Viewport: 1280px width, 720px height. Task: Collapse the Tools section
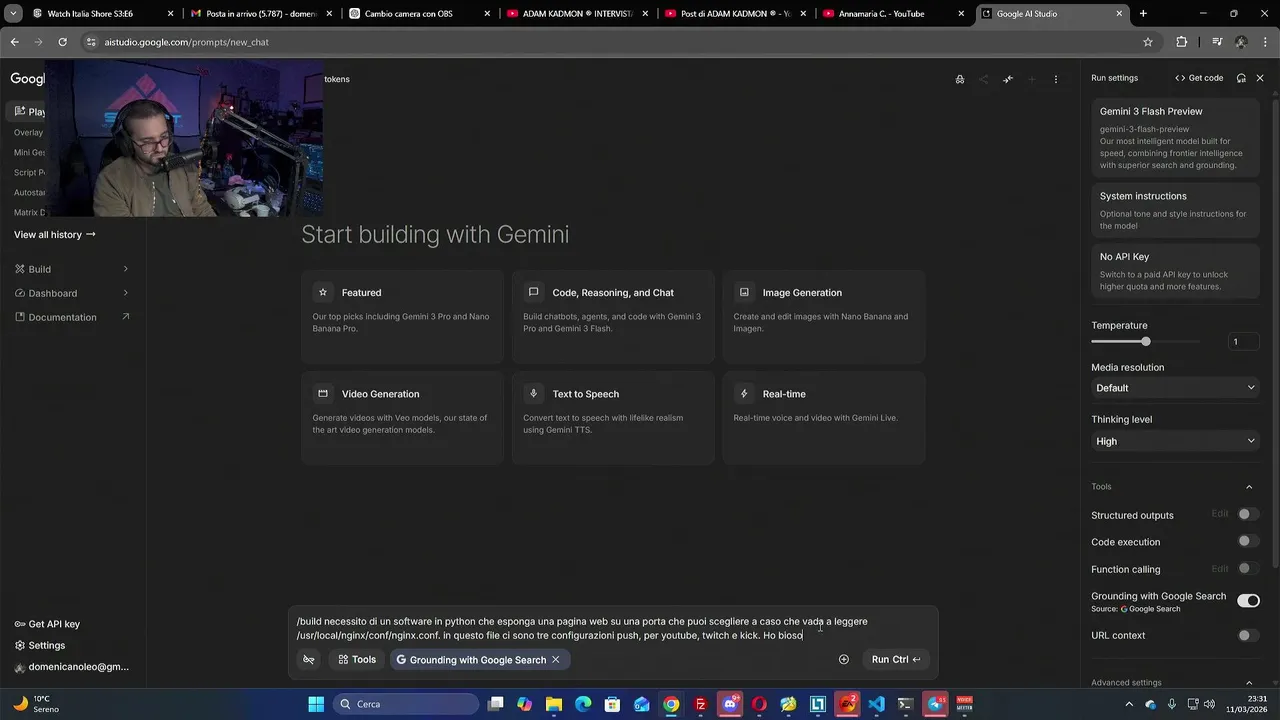pyautogui.click(x=1249, y=487)
